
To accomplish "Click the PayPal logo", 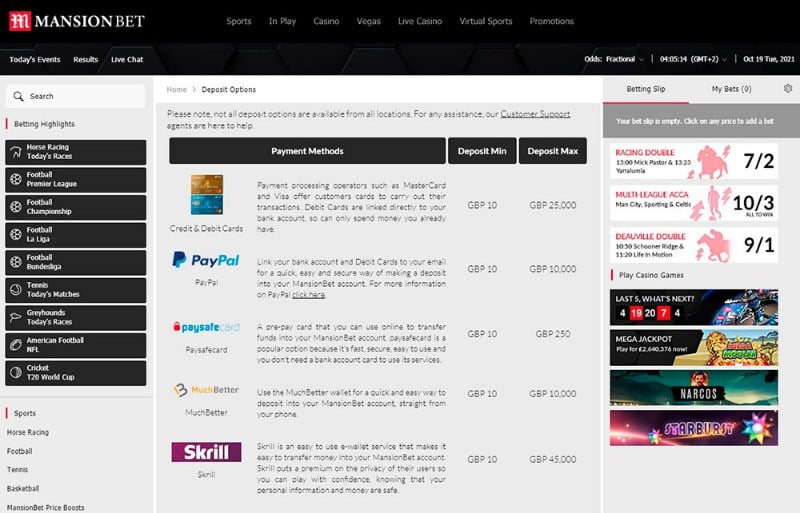I will [x=206, y=260].
